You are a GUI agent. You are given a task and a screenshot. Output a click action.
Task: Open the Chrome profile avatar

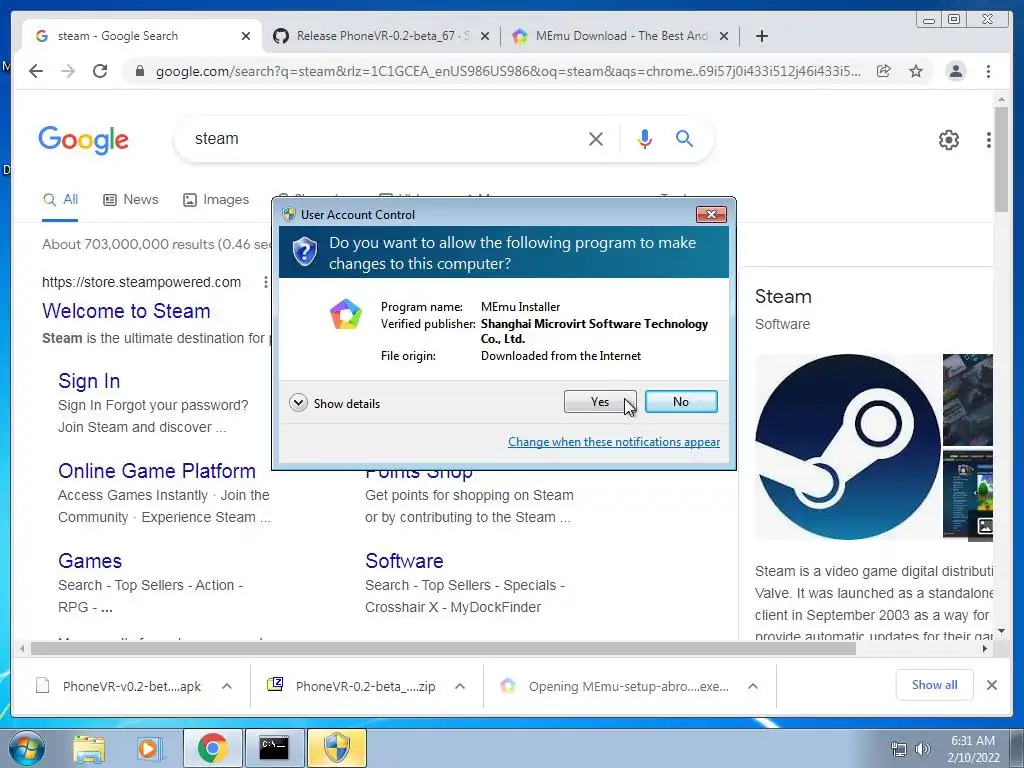pos(955,71)
